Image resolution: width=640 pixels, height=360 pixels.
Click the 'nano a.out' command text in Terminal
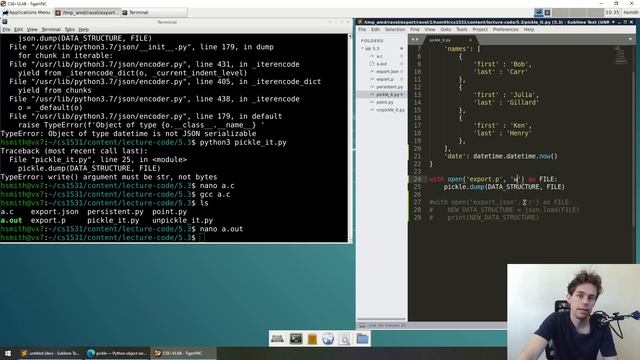coord(221,229)
